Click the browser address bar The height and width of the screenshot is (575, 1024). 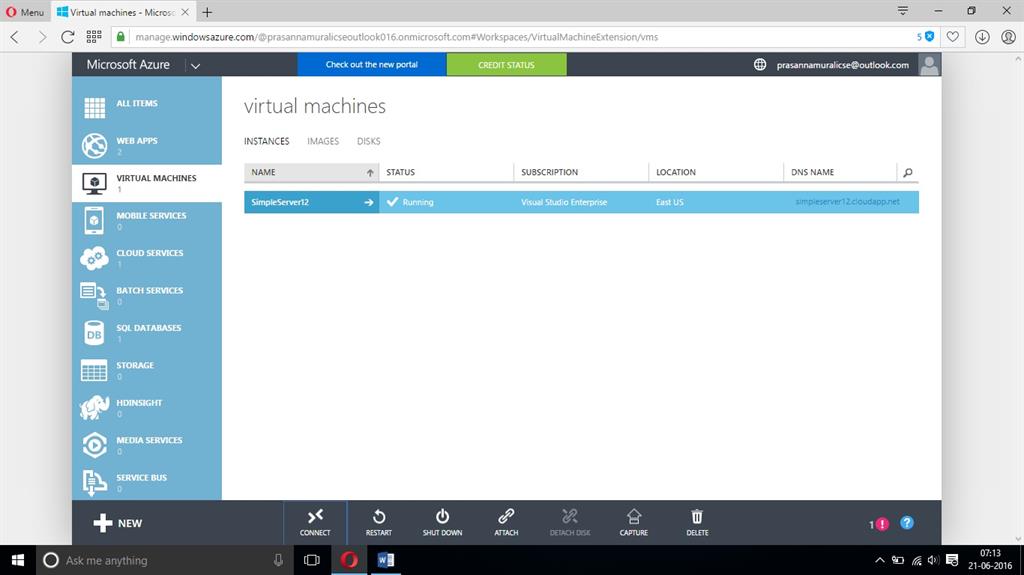[x=522, y=37]
